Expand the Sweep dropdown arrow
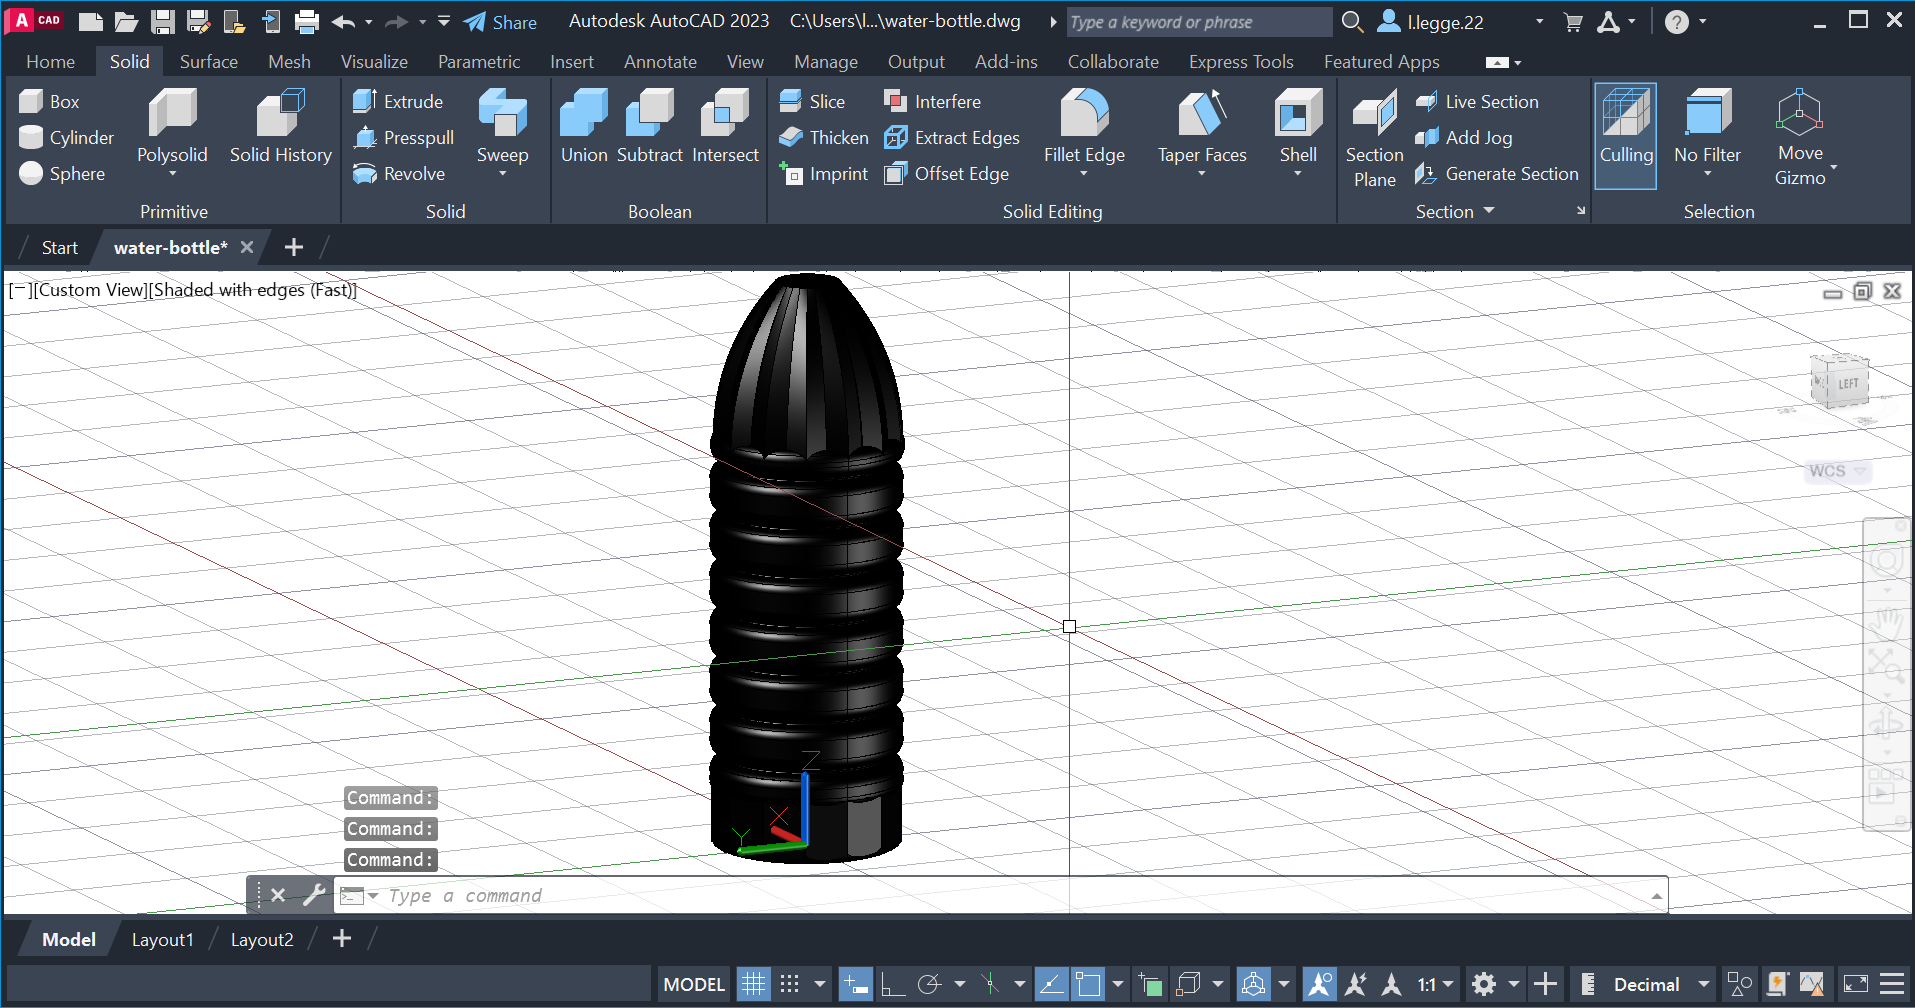The image size is (1915, 1008). (502, 174)
